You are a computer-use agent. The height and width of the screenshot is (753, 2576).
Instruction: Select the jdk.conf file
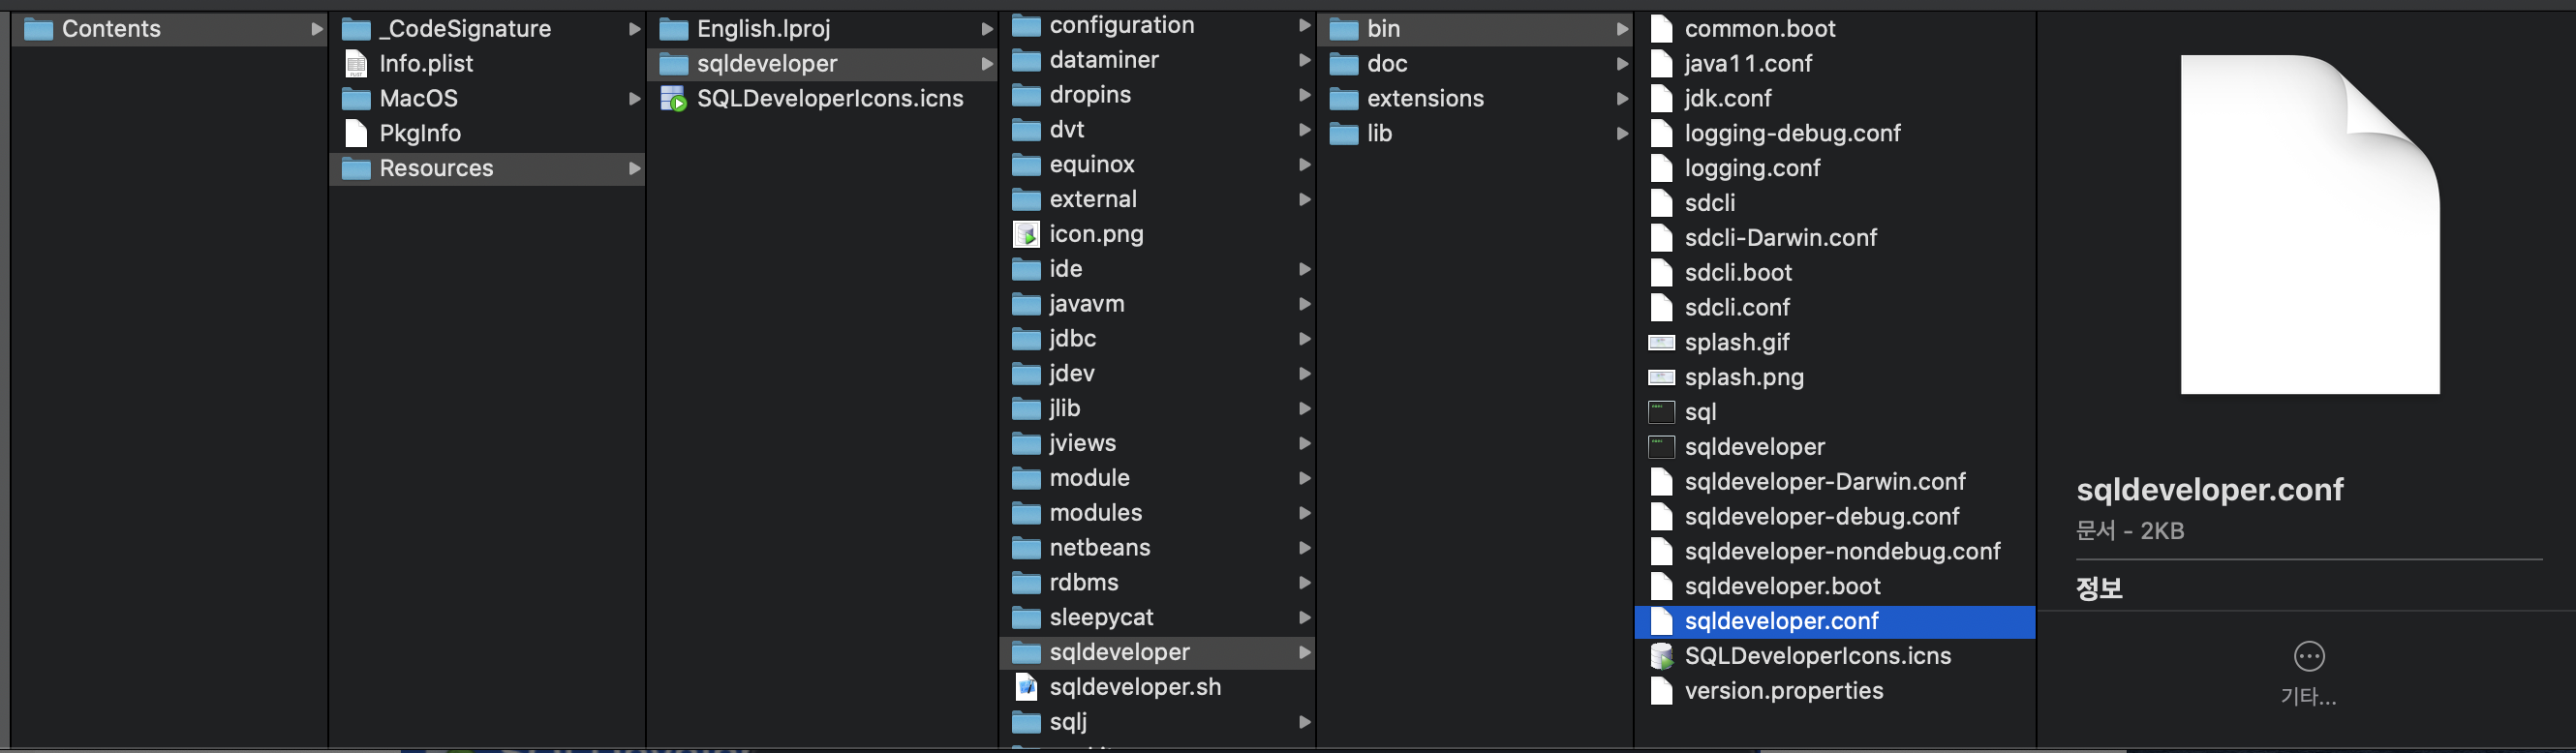(1834, 98)
